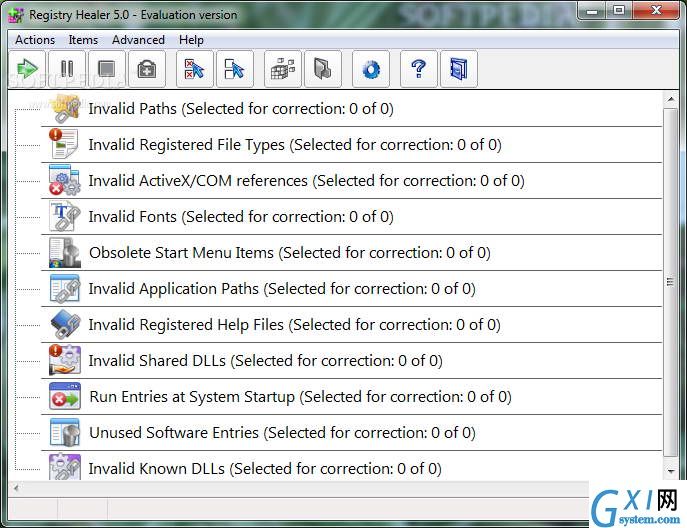
Task: Click the vertical scrollbar up arrow
Action: [671, 99]
